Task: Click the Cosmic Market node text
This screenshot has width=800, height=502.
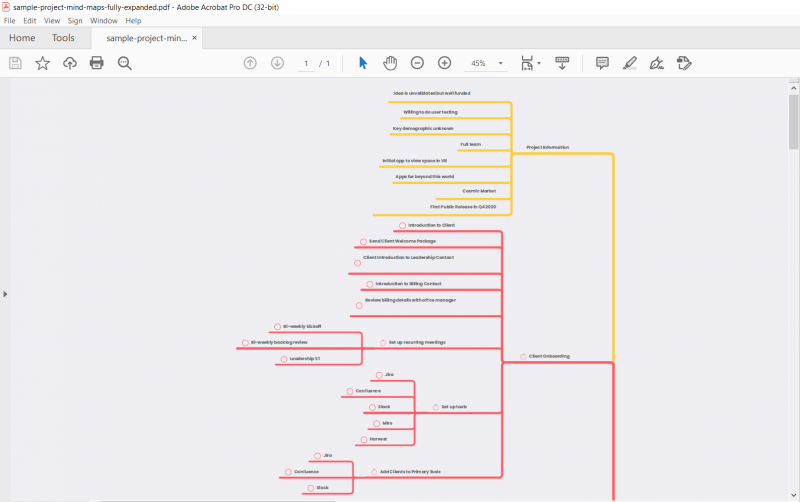Action: [x=479, y=191]
